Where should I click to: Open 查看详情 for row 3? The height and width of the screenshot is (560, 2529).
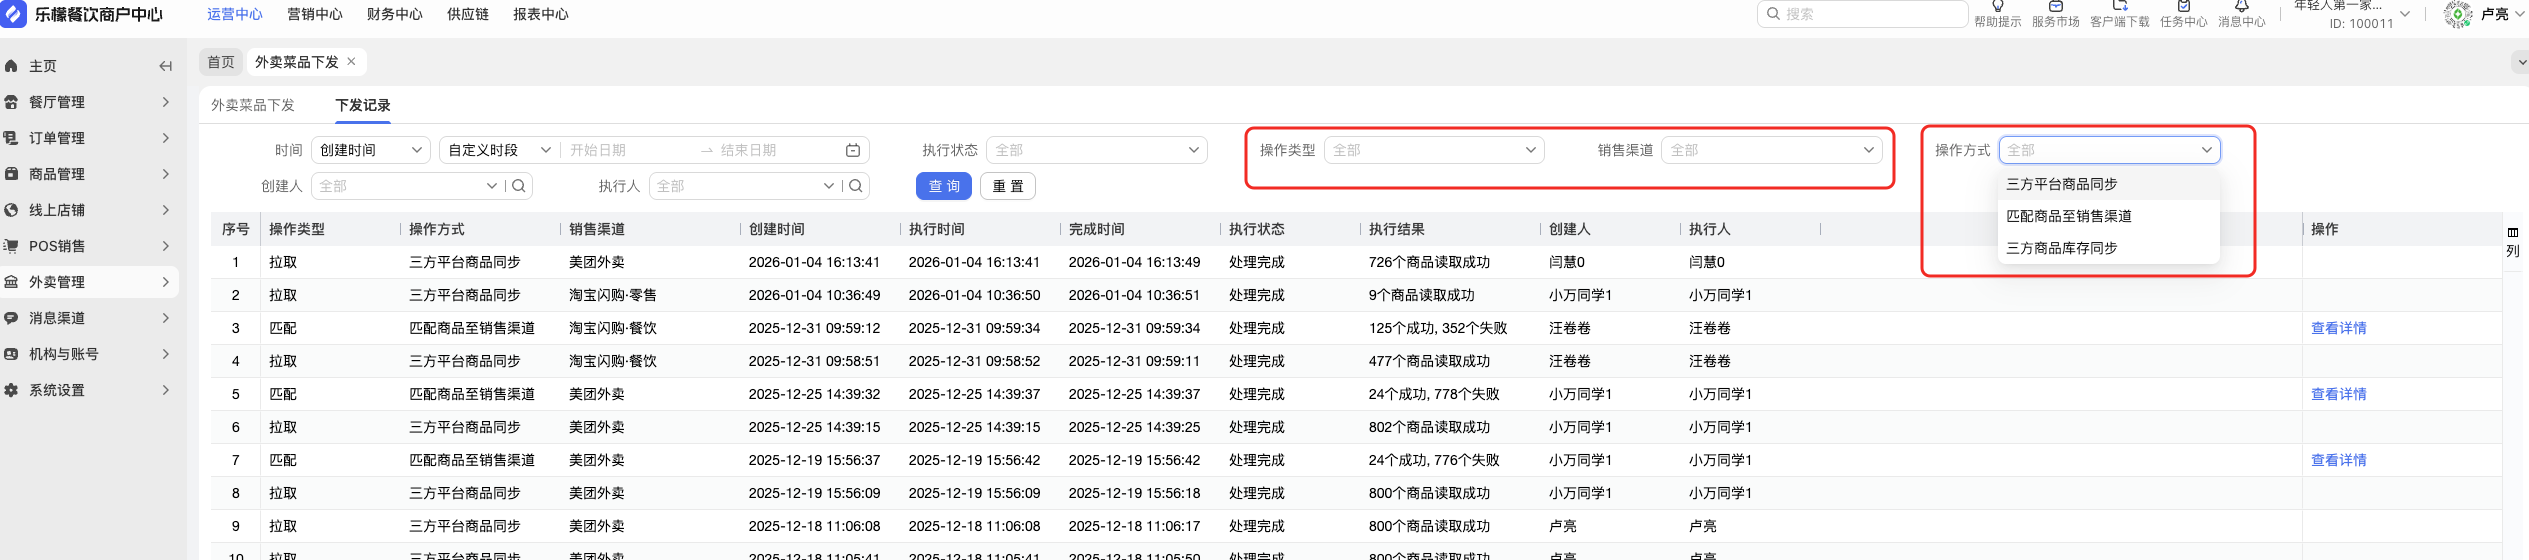click(x=2339, y=328)
